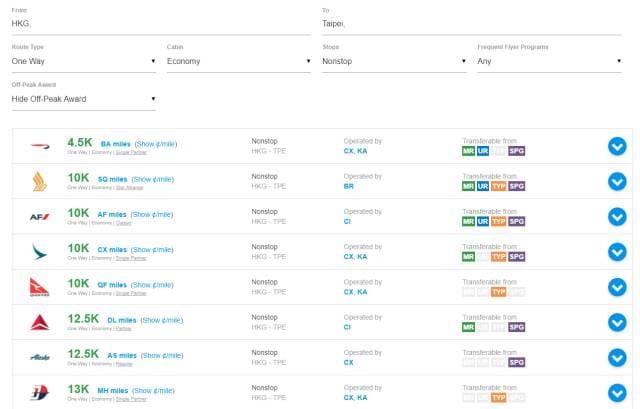Expand the BA miles result details
Screen dimensions: 640x409
tap(617, 146)
